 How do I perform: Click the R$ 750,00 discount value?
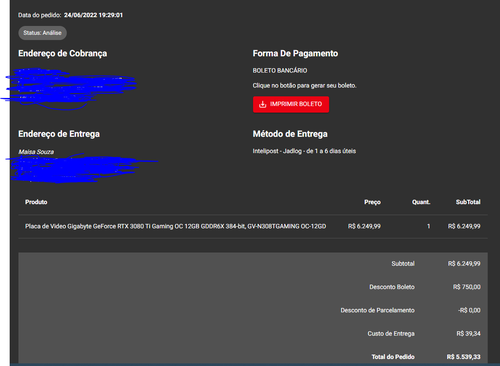point(467,287)
